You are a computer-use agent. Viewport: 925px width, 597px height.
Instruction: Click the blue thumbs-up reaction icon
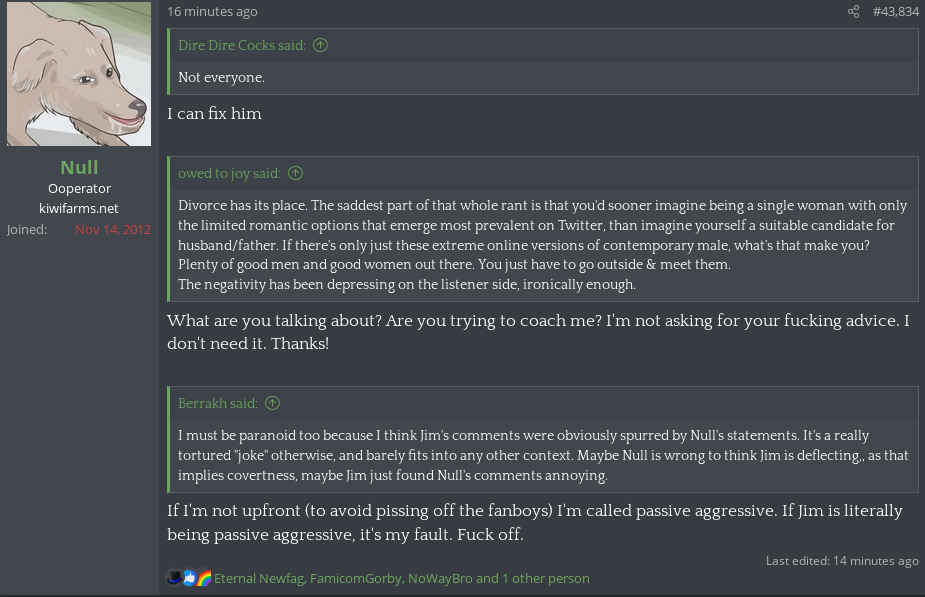(x=189, y=578)
